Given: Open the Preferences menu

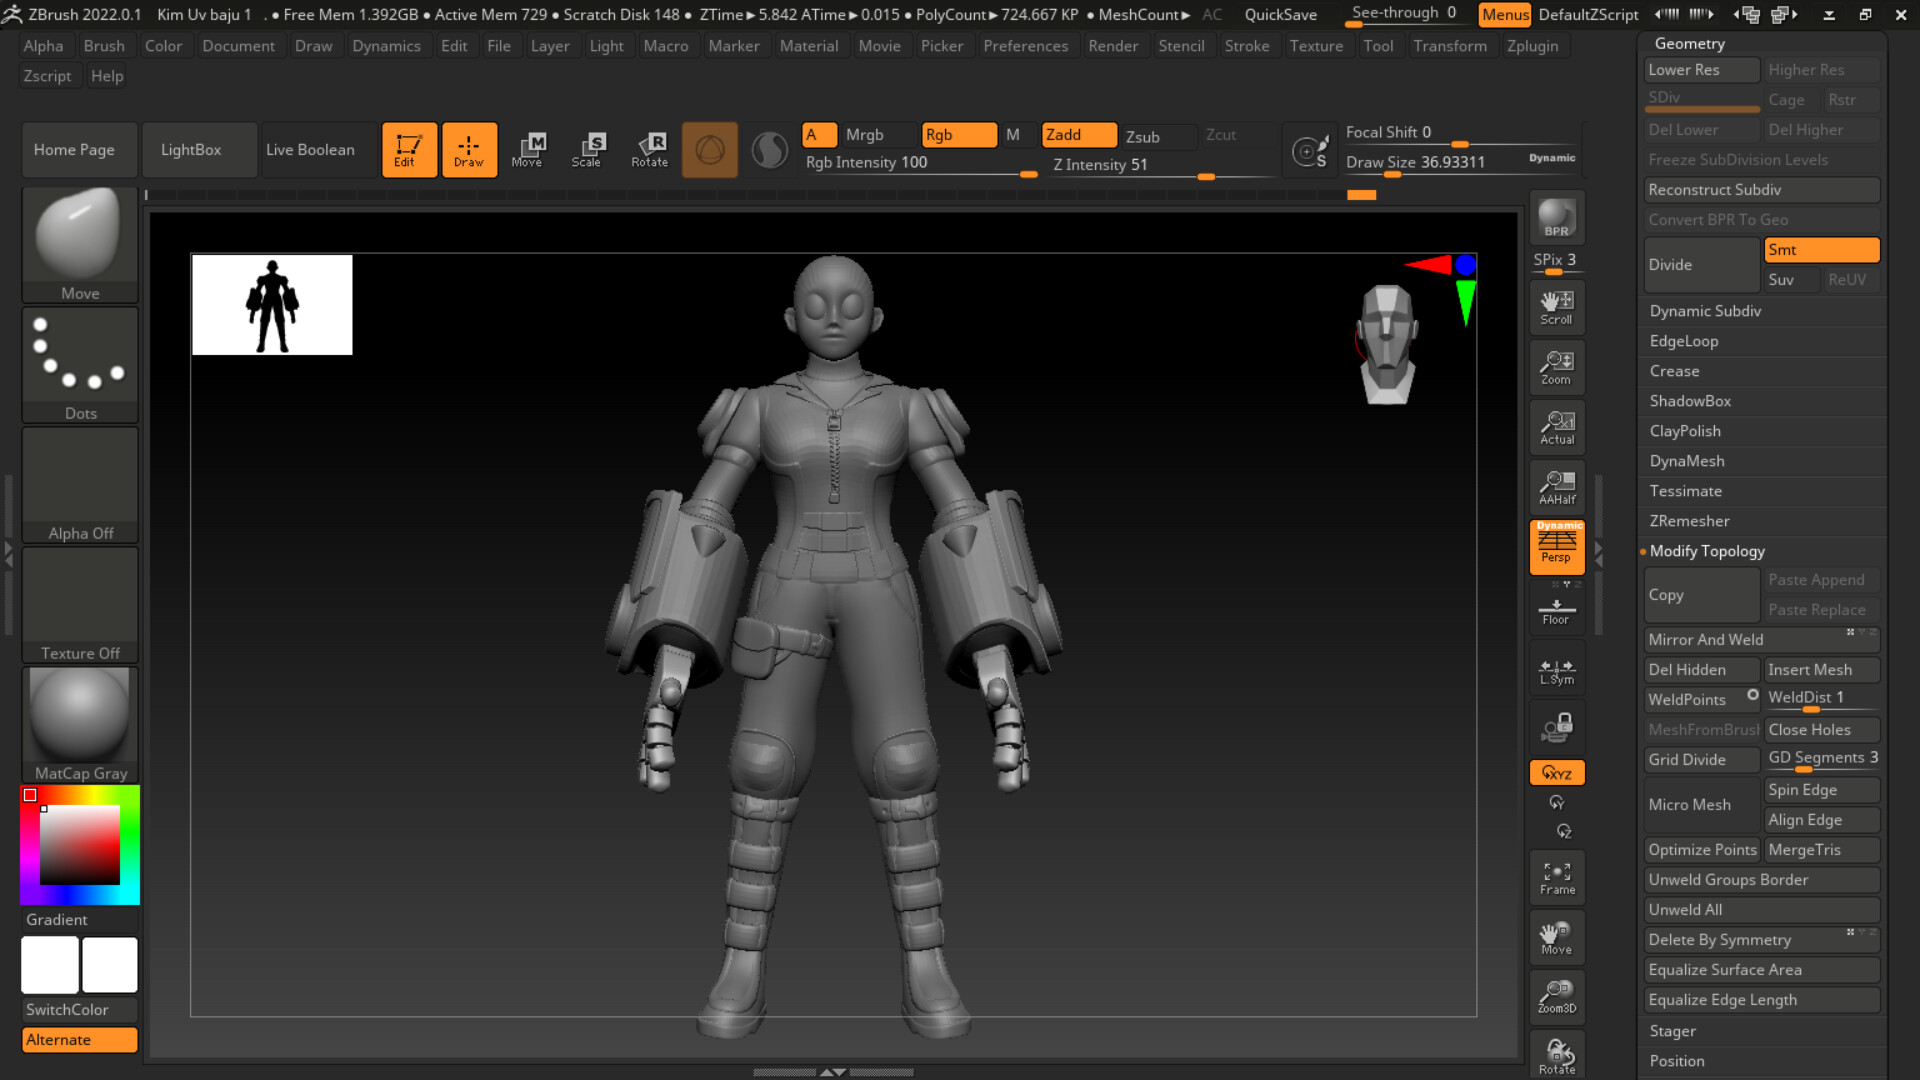Looking at the screenshot, I should pos(1025,46).
